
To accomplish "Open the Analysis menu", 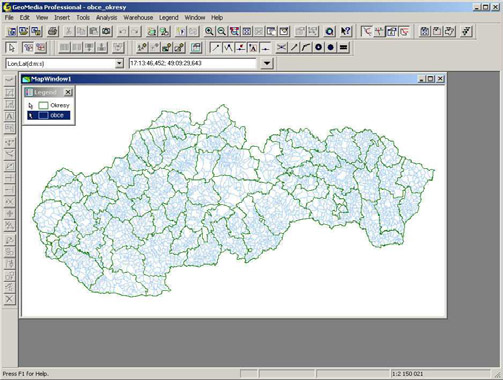I will coord(106,18).
